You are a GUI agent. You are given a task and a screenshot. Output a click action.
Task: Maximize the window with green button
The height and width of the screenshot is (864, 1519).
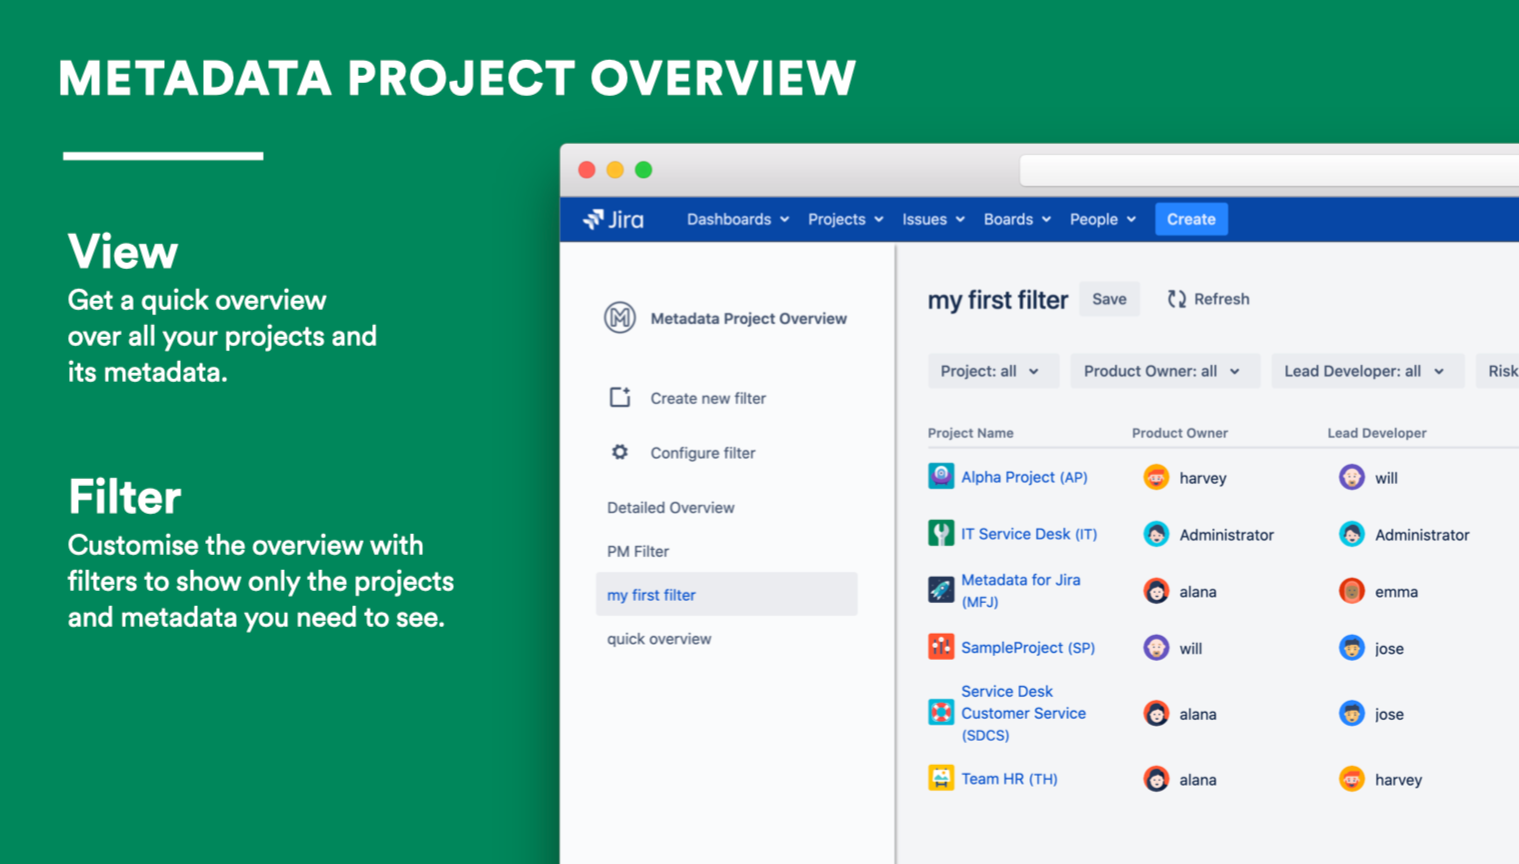pos(644,170)
